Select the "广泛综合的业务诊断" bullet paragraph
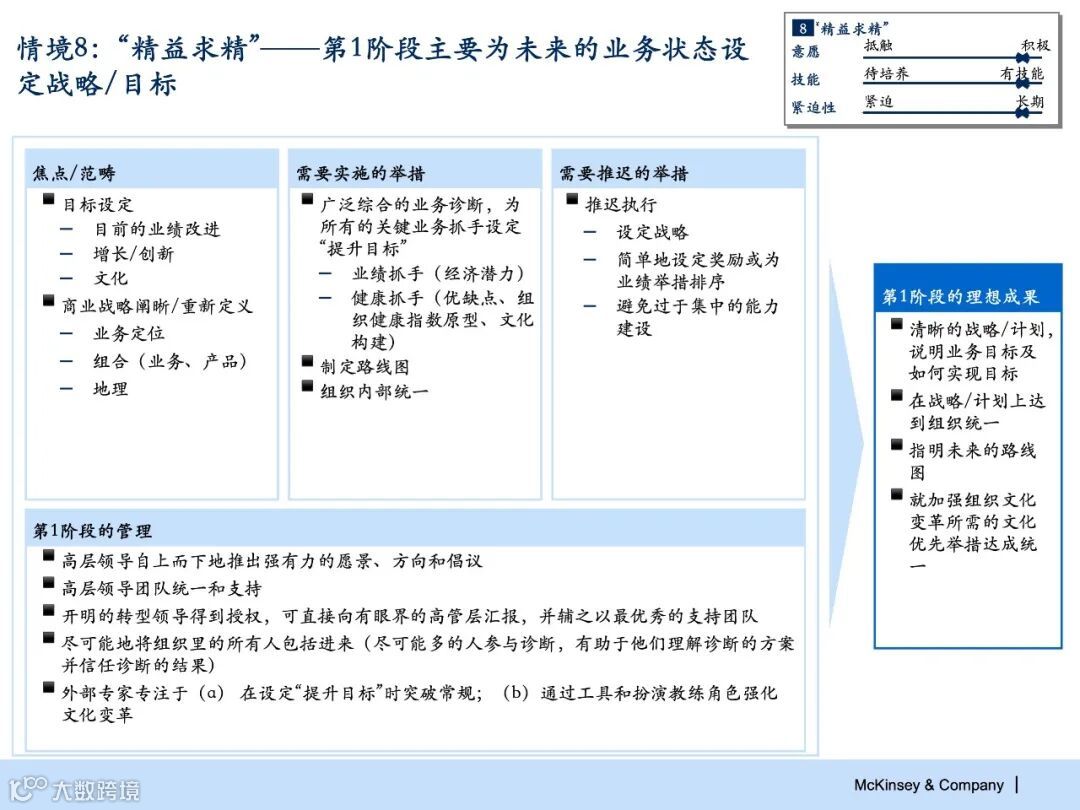 click(x=420, y=227)
